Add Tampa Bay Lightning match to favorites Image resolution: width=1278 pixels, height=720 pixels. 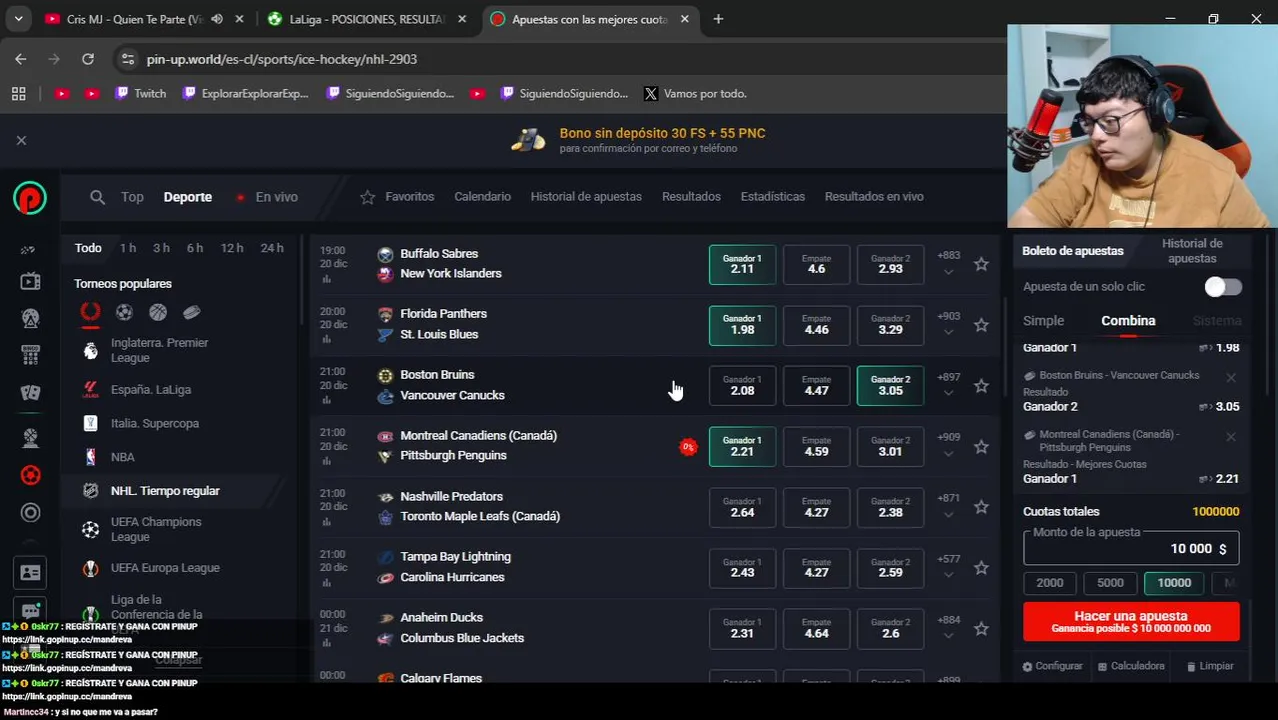pyautogui.click(x=981, y=568)
